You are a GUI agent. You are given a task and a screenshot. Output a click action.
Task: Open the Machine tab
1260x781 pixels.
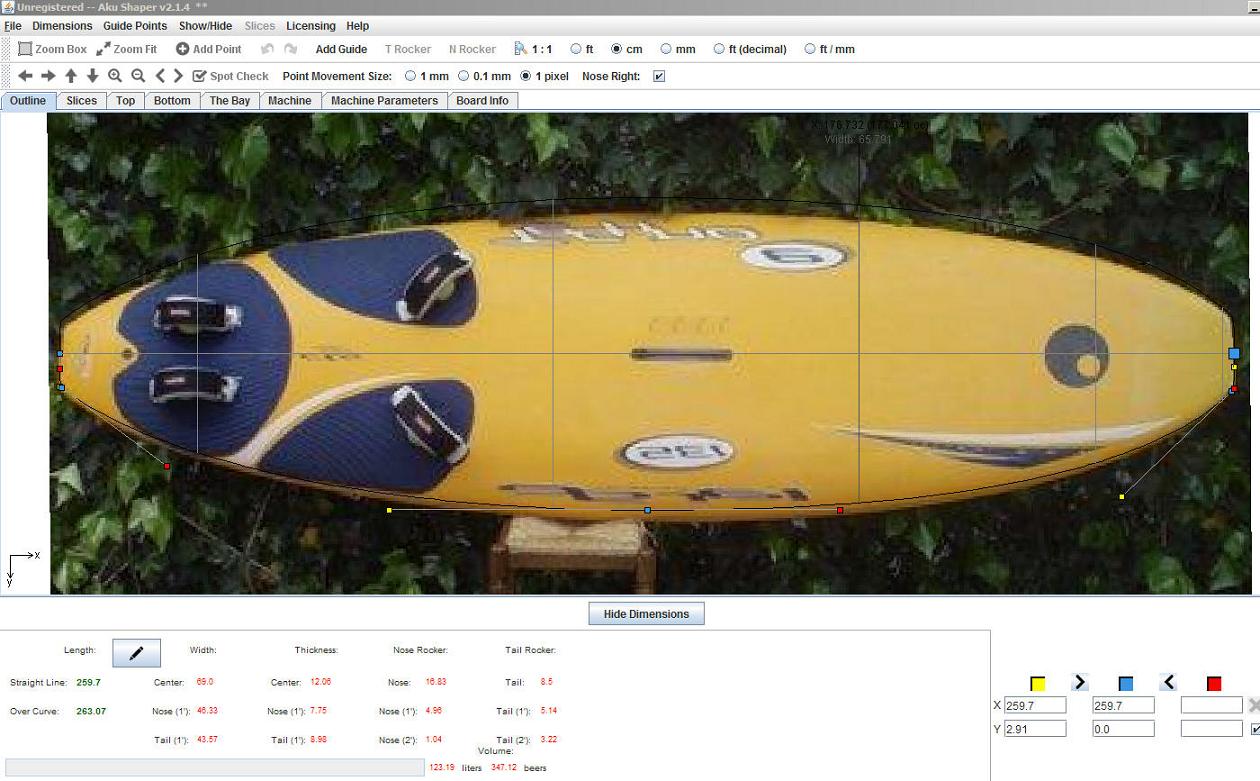tap(290, 101)
